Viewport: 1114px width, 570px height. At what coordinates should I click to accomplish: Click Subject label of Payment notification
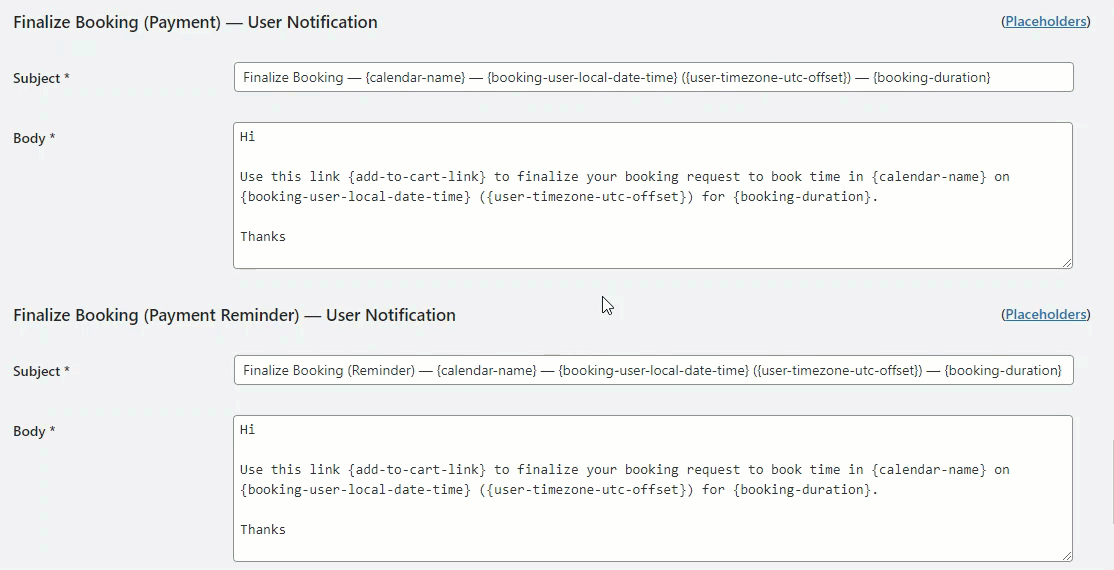click(x=41, y=78)
